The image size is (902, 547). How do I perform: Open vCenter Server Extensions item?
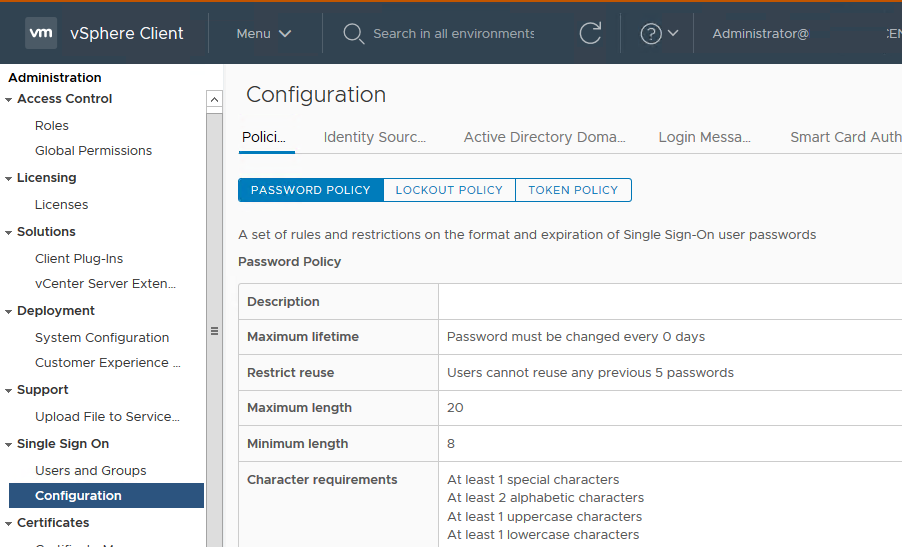(x=105, y=284)
